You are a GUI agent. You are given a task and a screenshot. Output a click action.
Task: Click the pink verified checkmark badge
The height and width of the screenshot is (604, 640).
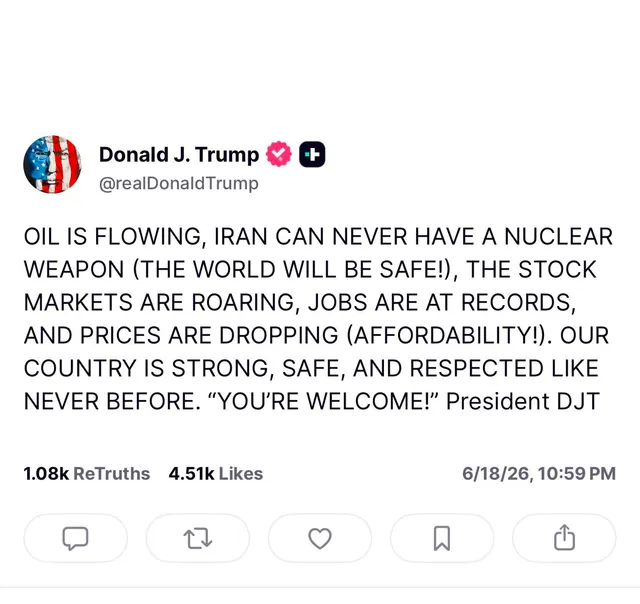(279, 154)
